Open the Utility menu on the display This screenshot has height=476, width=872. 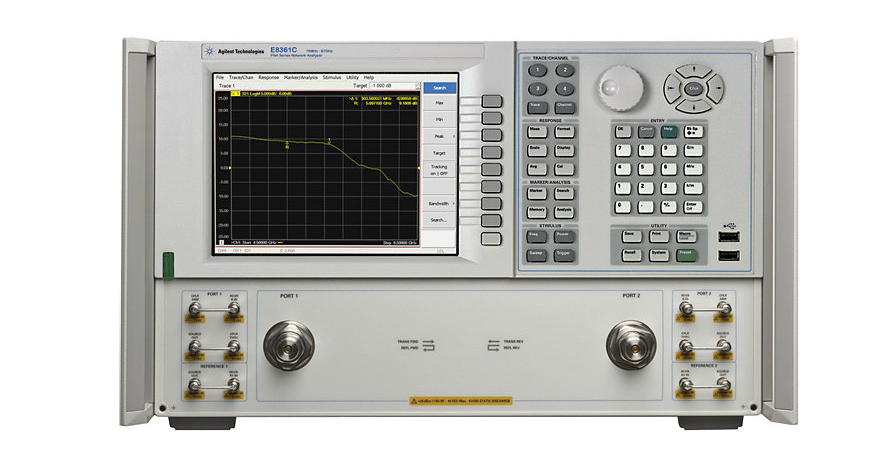click(353, 77)
